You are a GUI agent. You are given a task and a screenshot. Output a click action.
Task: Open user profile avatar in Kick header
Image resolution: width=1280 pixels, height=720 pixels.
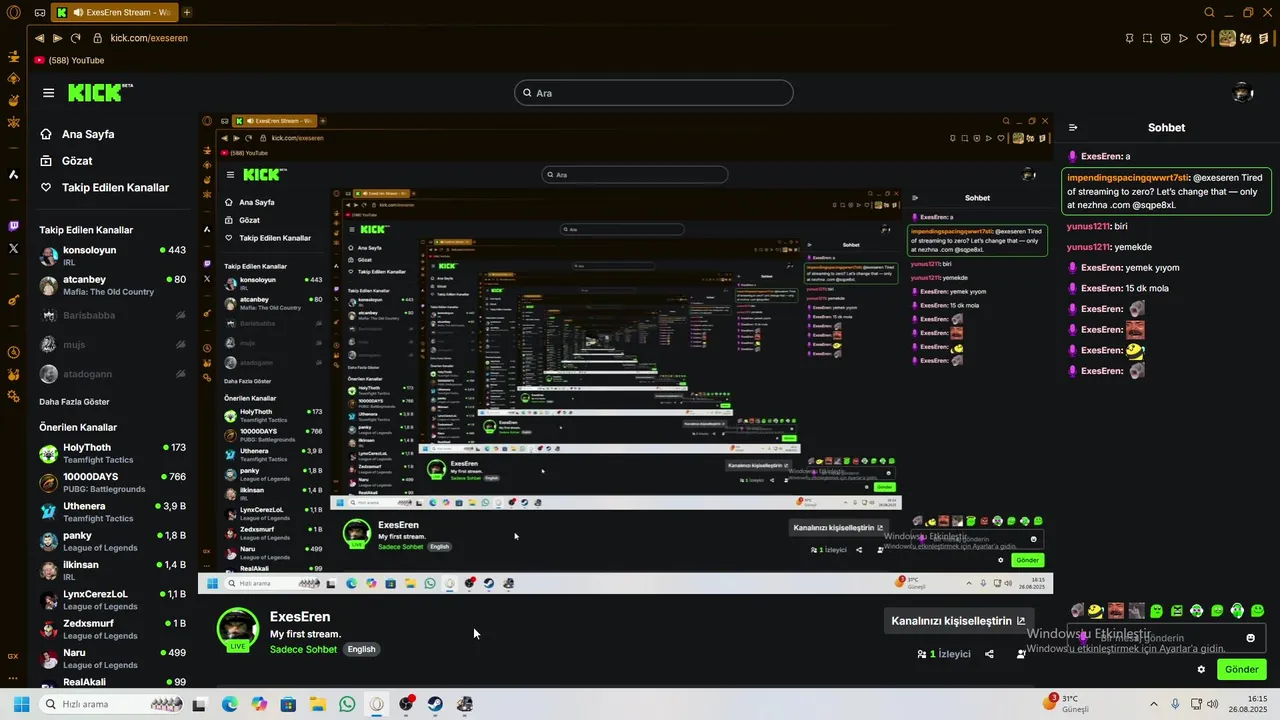[1243, 93]
